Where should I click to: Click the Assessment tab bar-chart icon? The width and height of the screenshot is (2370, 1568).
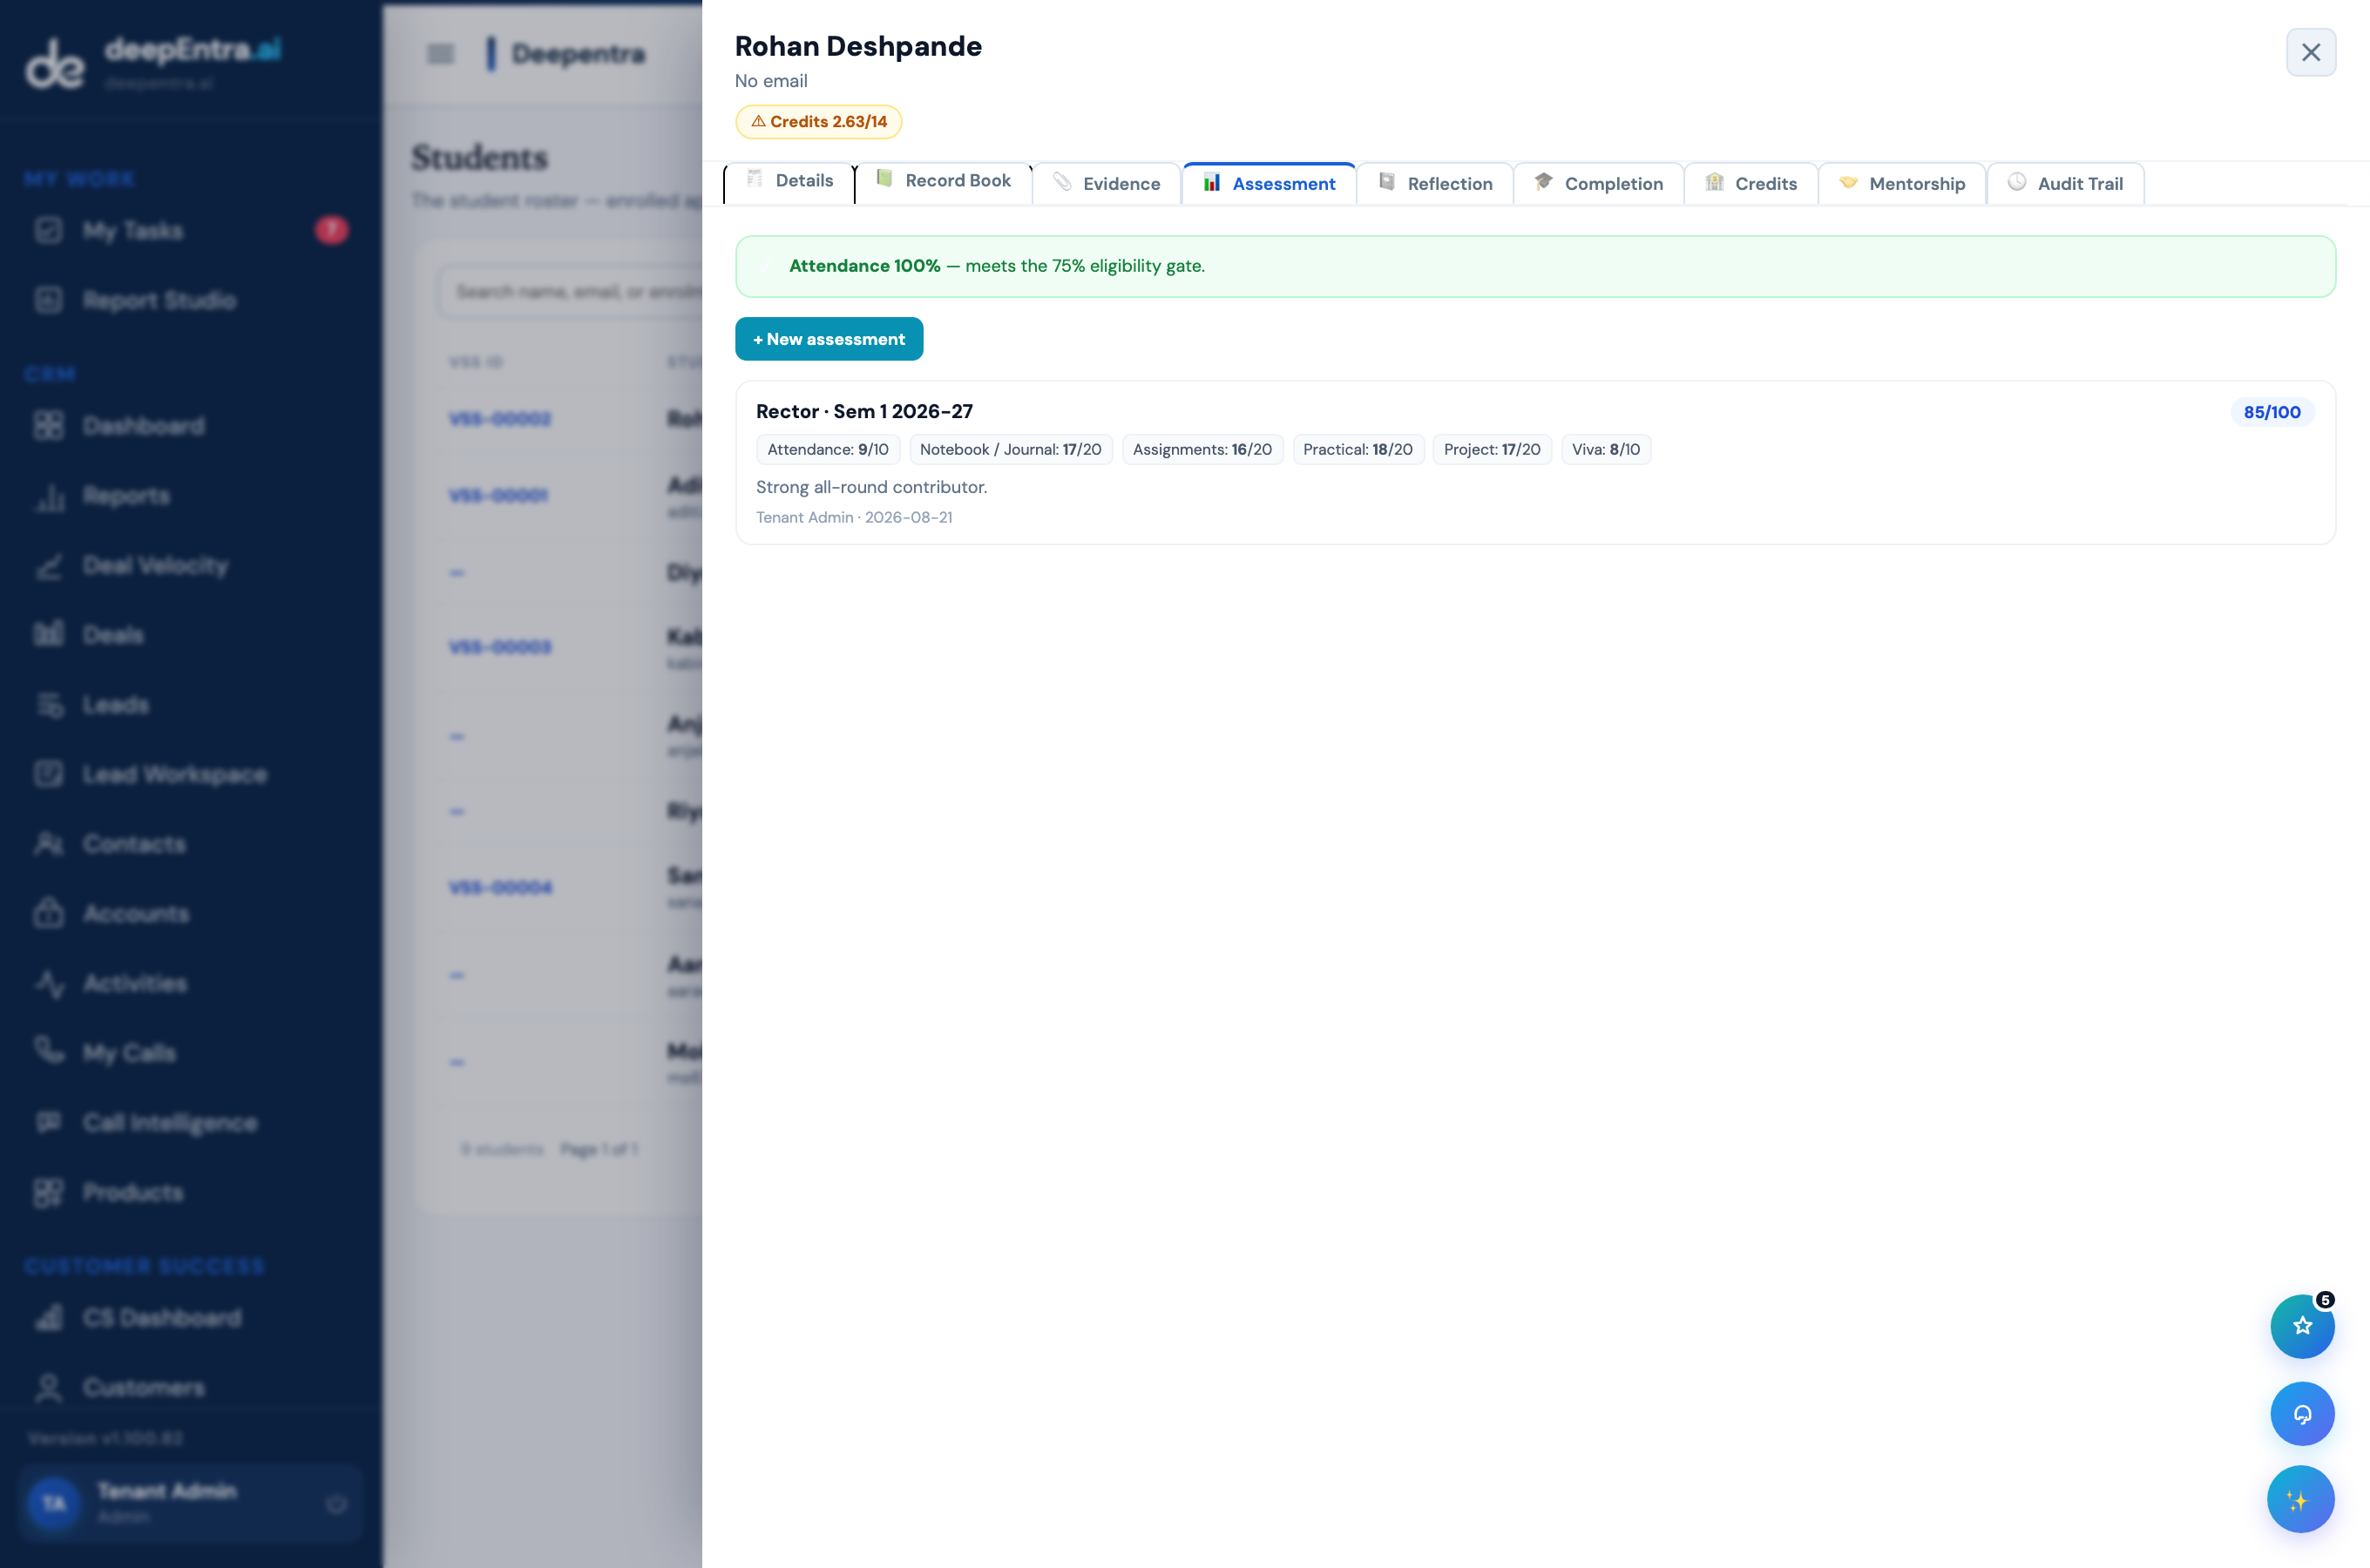pos(1212,182)
